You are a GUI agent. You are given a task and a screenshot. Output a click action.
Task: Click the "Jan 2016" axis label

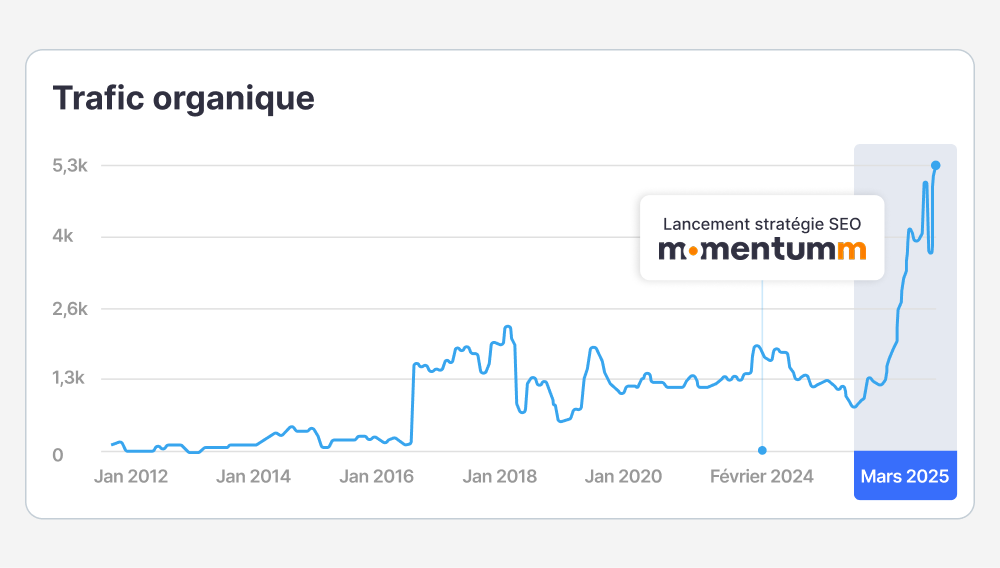tap(376, 476)
